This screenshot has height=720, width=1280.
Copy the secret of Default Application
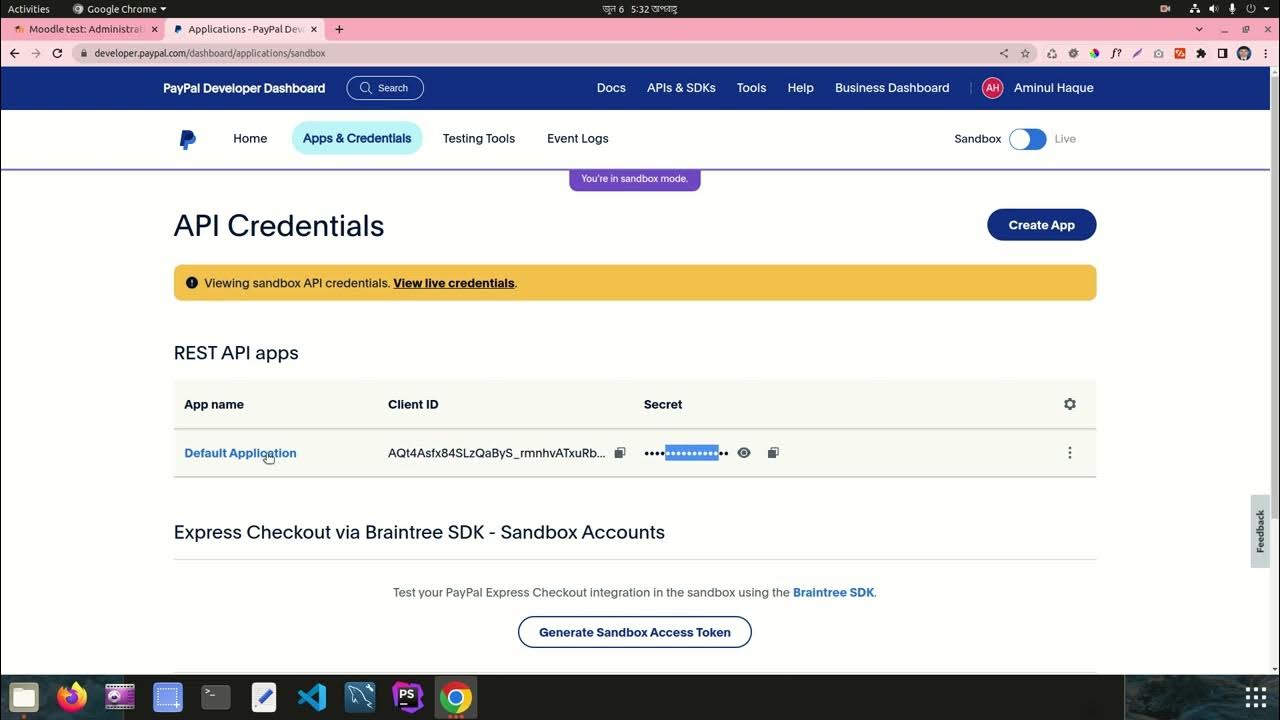click(773, 453)
